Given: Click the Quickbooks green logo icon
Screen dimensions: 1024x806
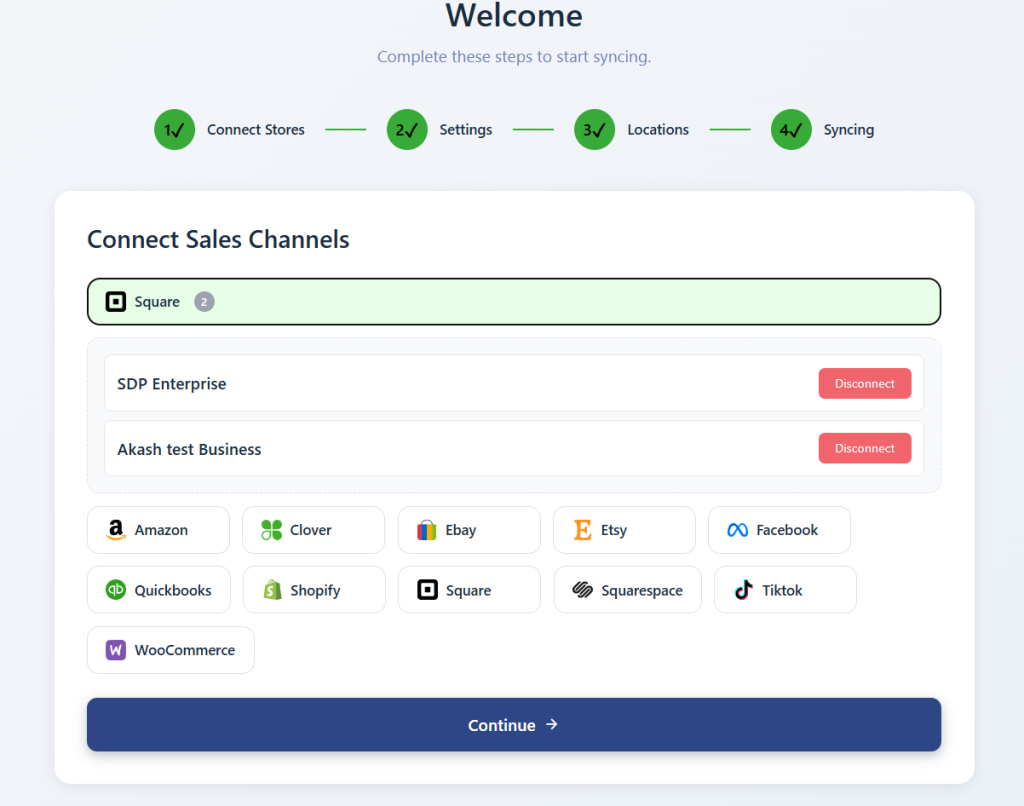Looking at the screenshot, I should click(x=116, y=590).
